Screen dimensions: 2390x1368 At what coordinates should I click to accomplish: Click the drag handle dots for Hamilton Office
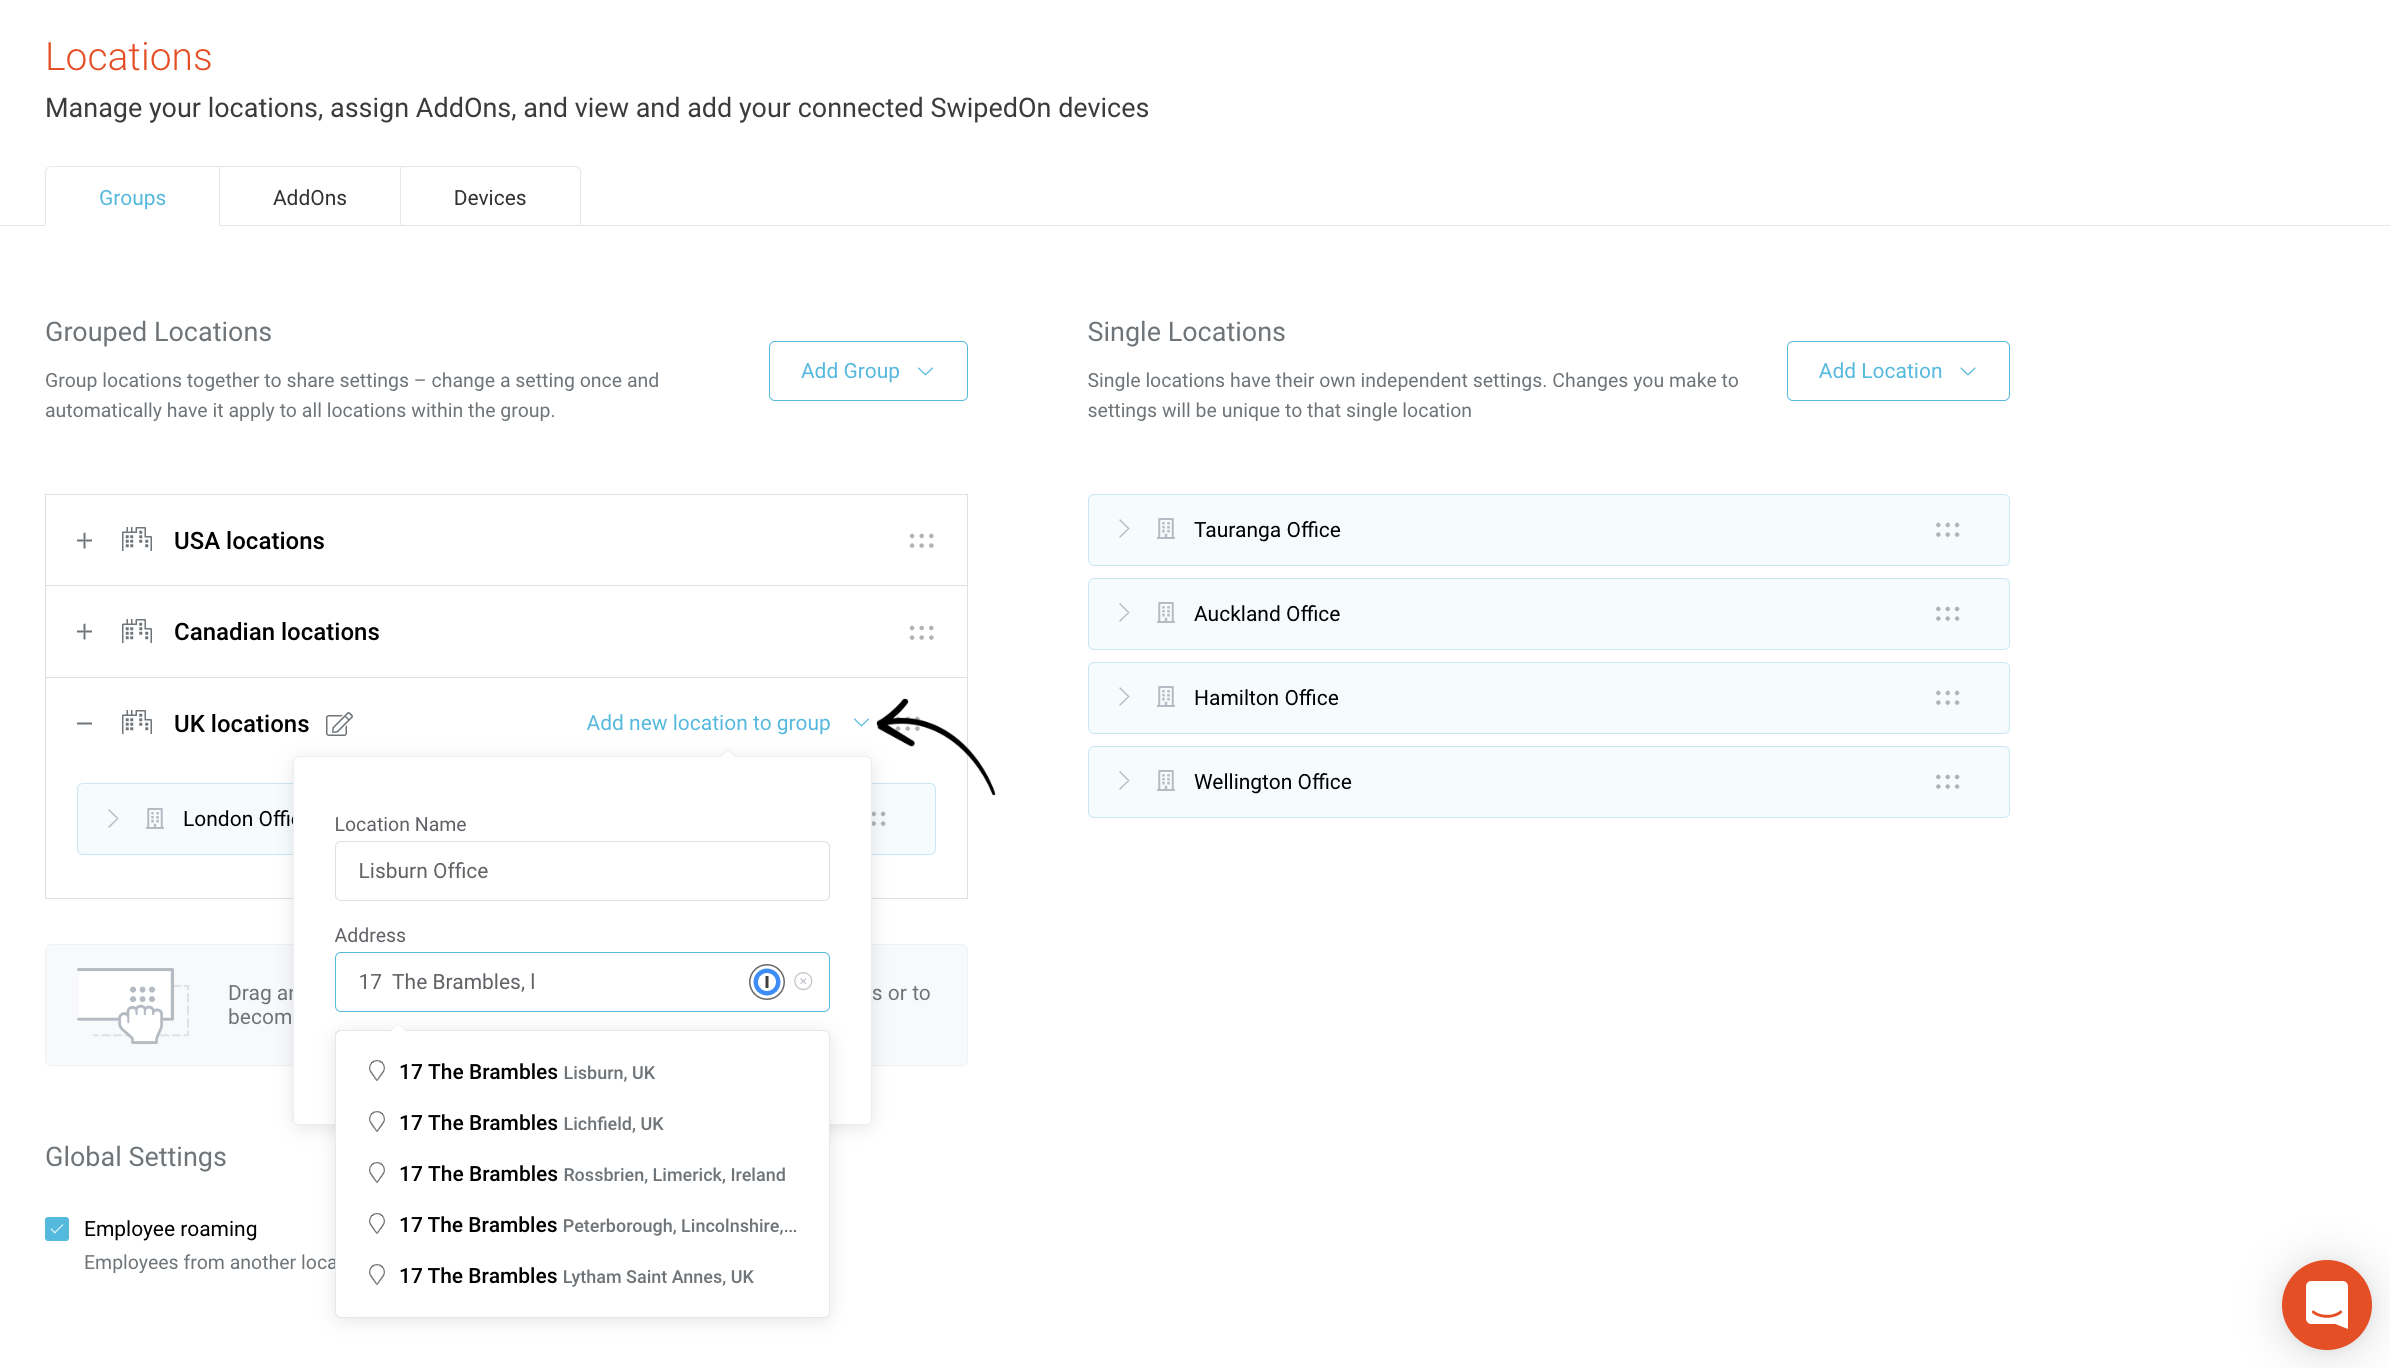click(x=1947, y=698)
